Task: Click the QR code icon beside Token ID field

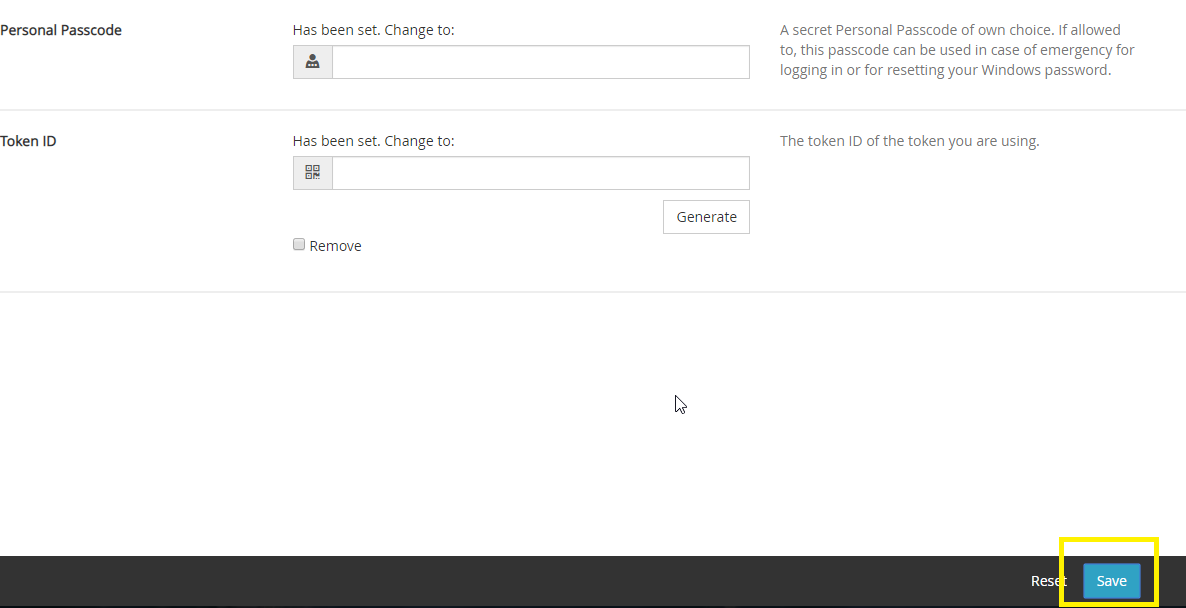Action: (312, 173)
